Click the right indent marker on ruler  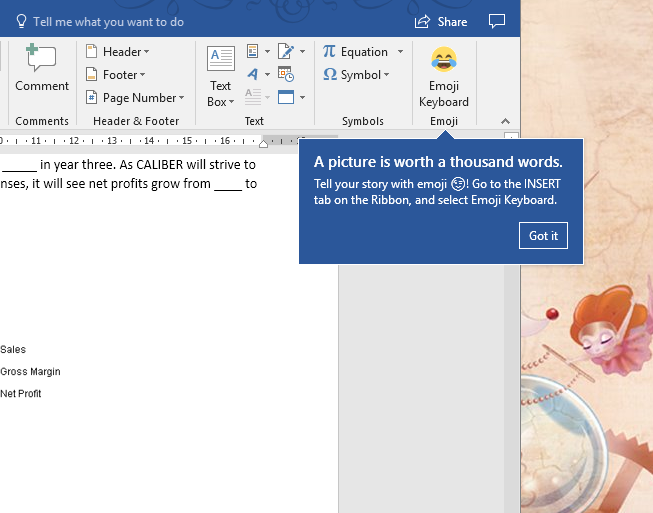(x=263, y=144)
